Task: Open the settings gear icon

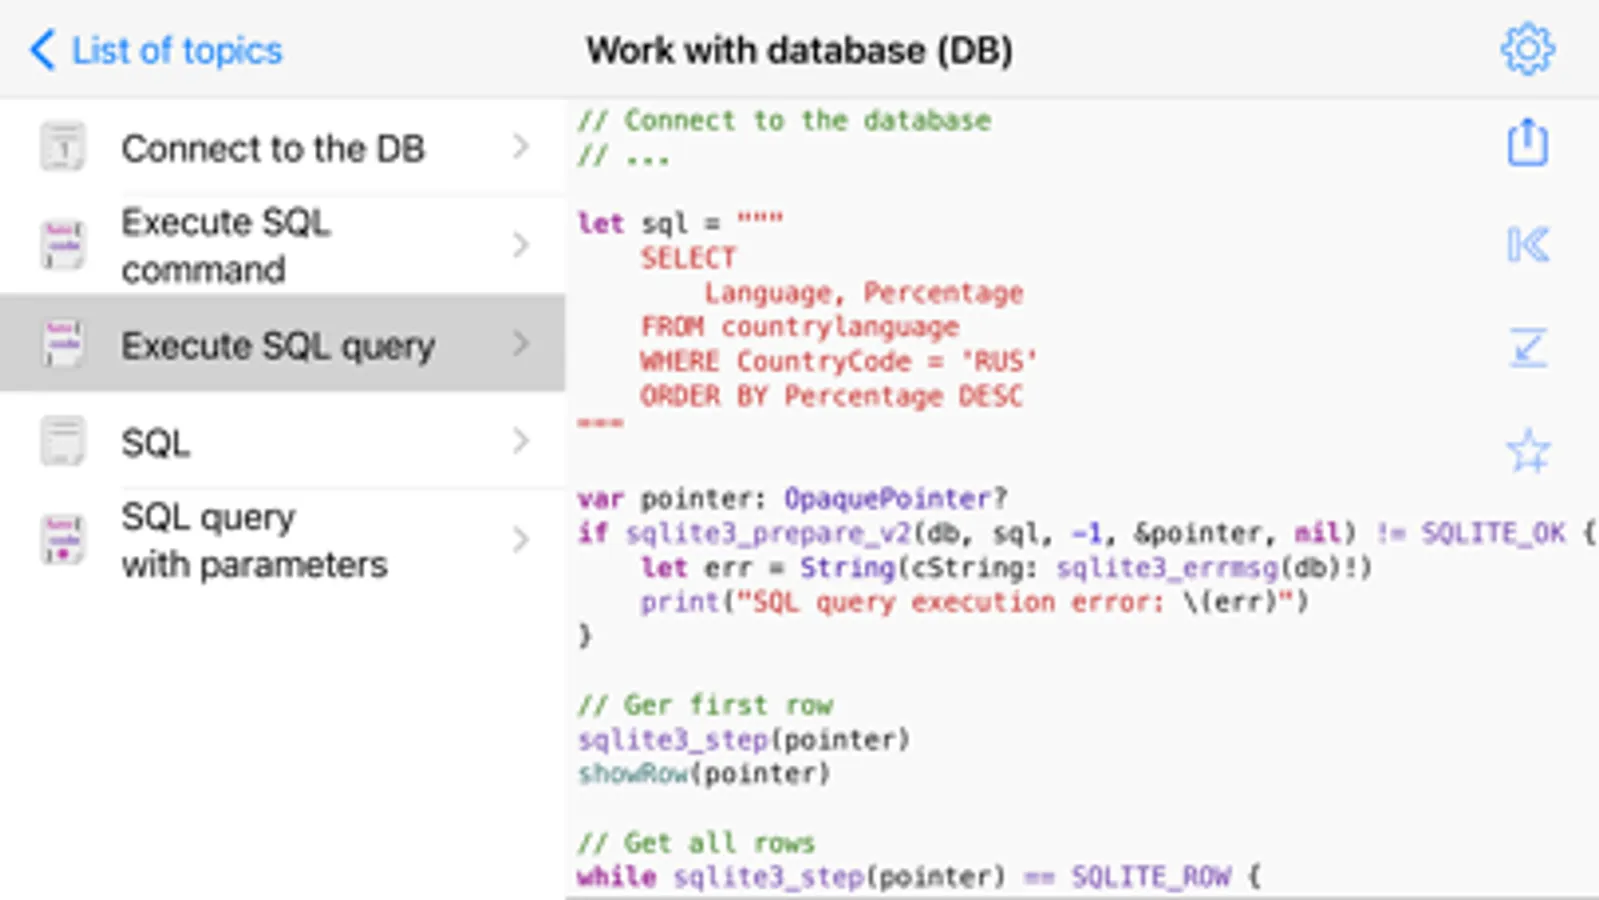Action: [1527, 49]
